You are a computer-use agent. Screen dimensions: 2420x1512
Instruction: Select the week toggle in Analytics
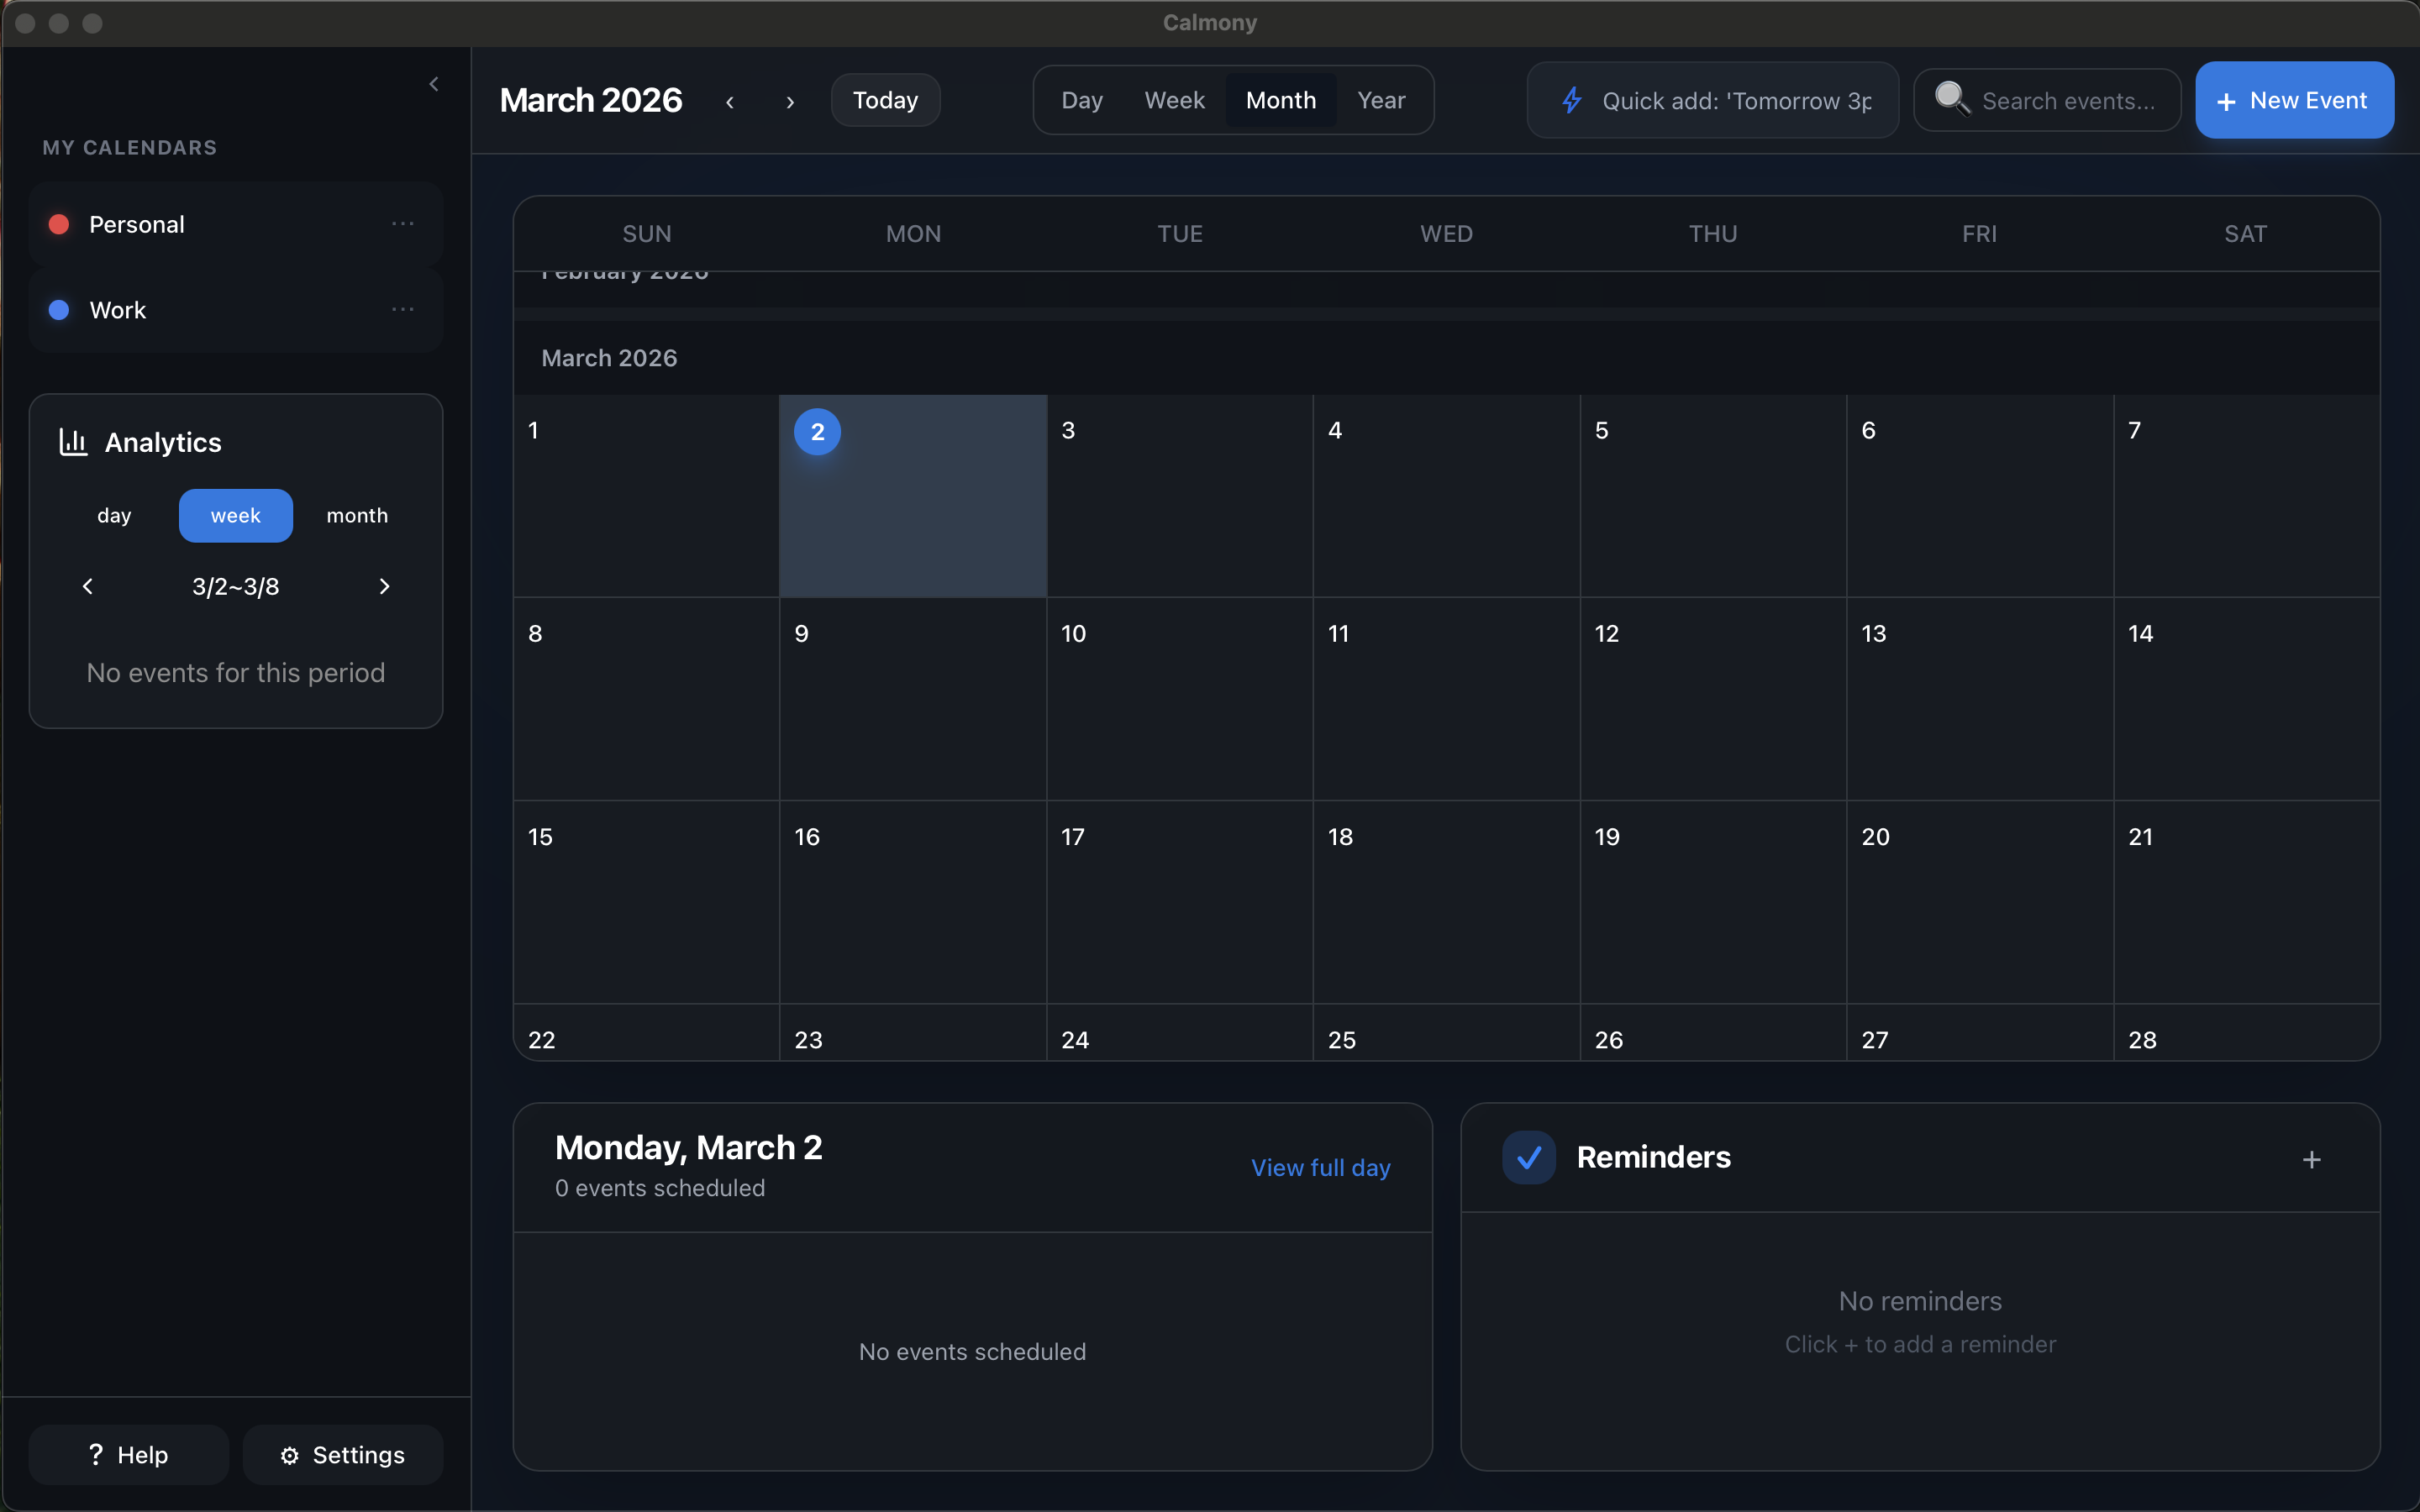click(235, 515)
